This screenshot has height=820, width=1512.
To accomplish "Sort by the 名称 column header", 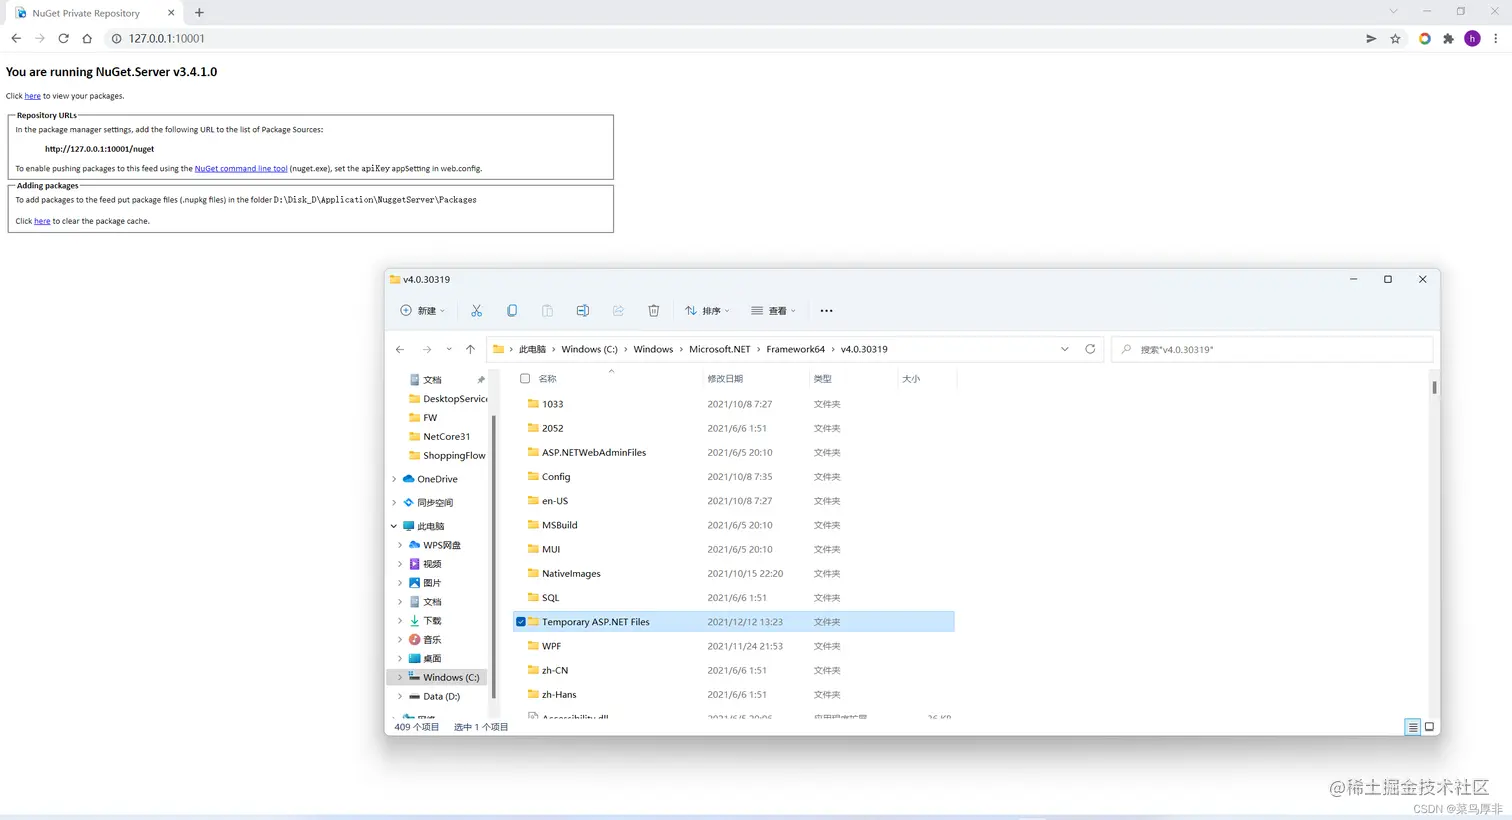I will 547,379.
